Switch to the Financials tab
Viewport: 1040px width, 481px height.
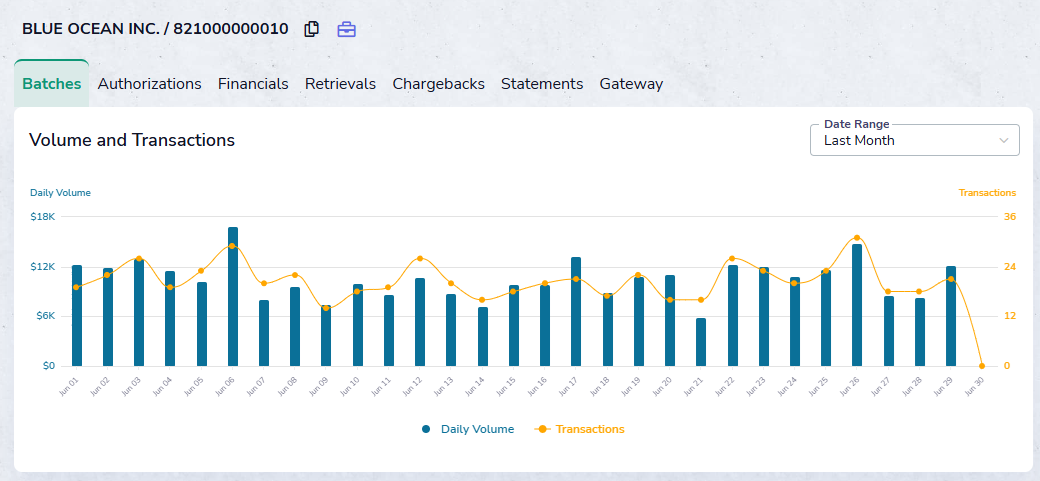point(253,84)
